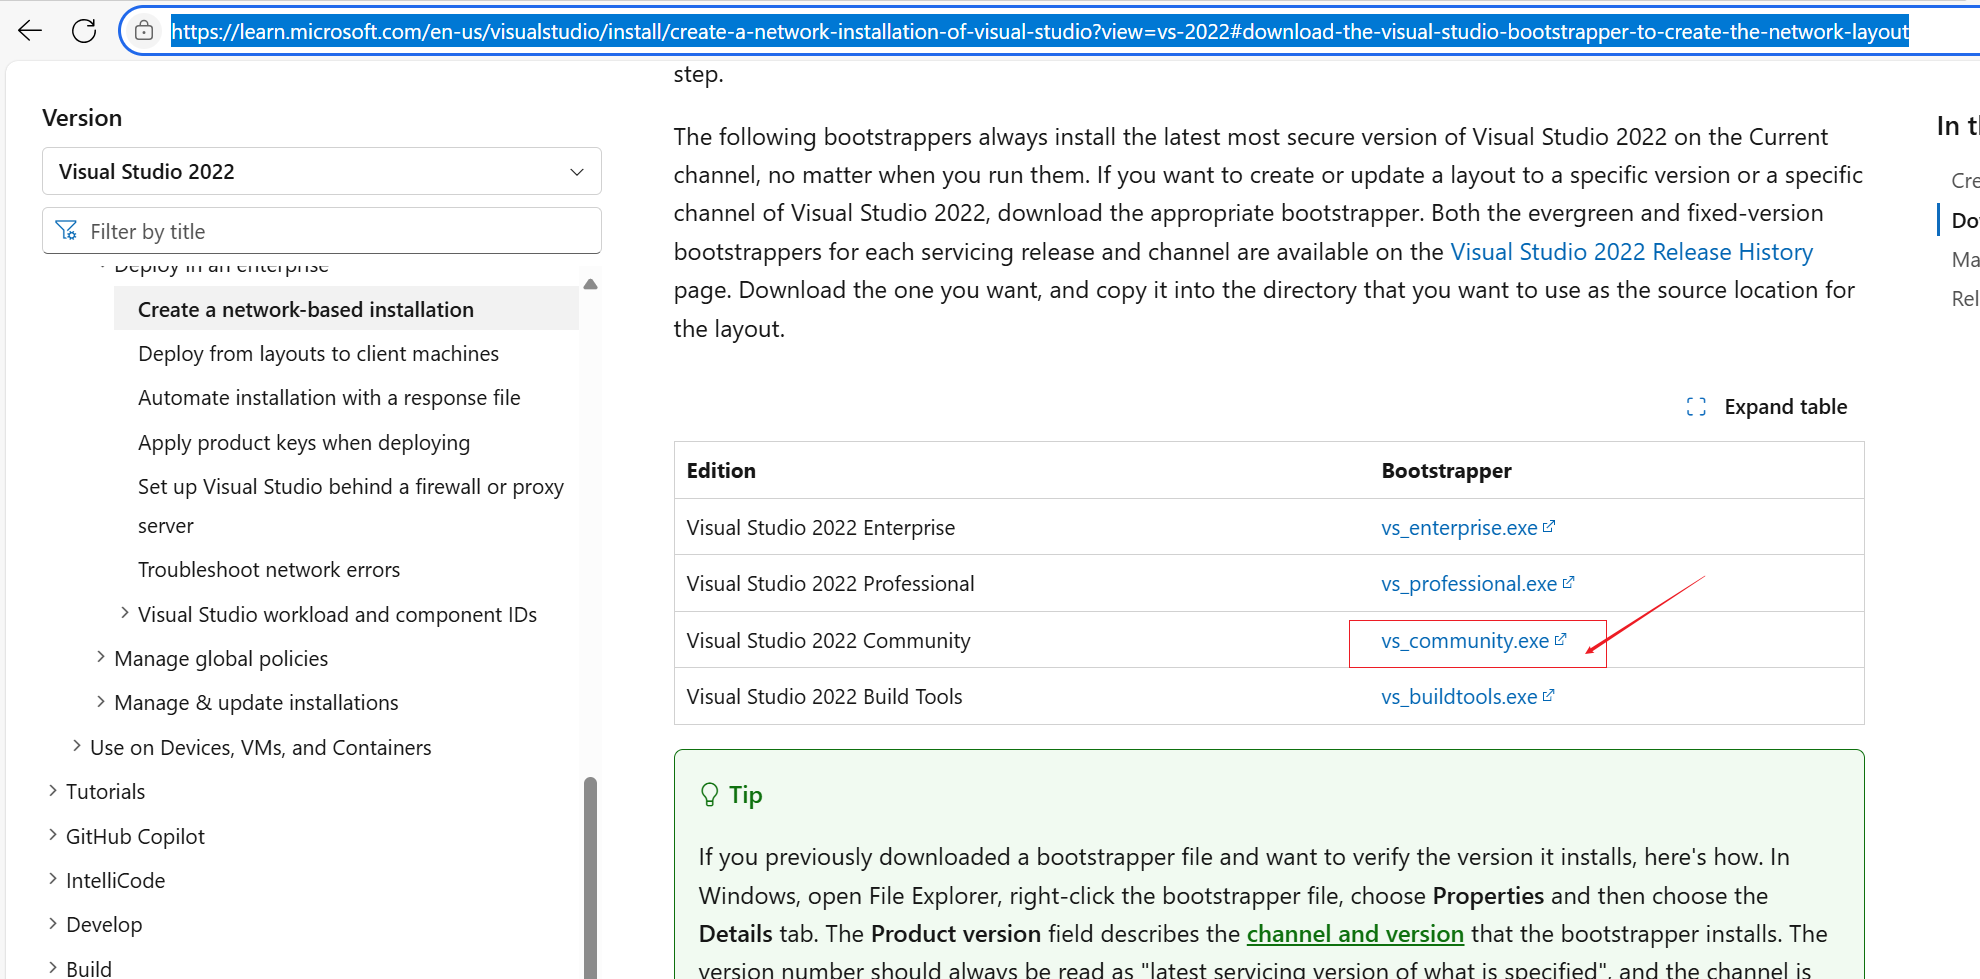The image size is (1980, 979).
Task: Click the browser back arrow
Action: coord(30,31)
